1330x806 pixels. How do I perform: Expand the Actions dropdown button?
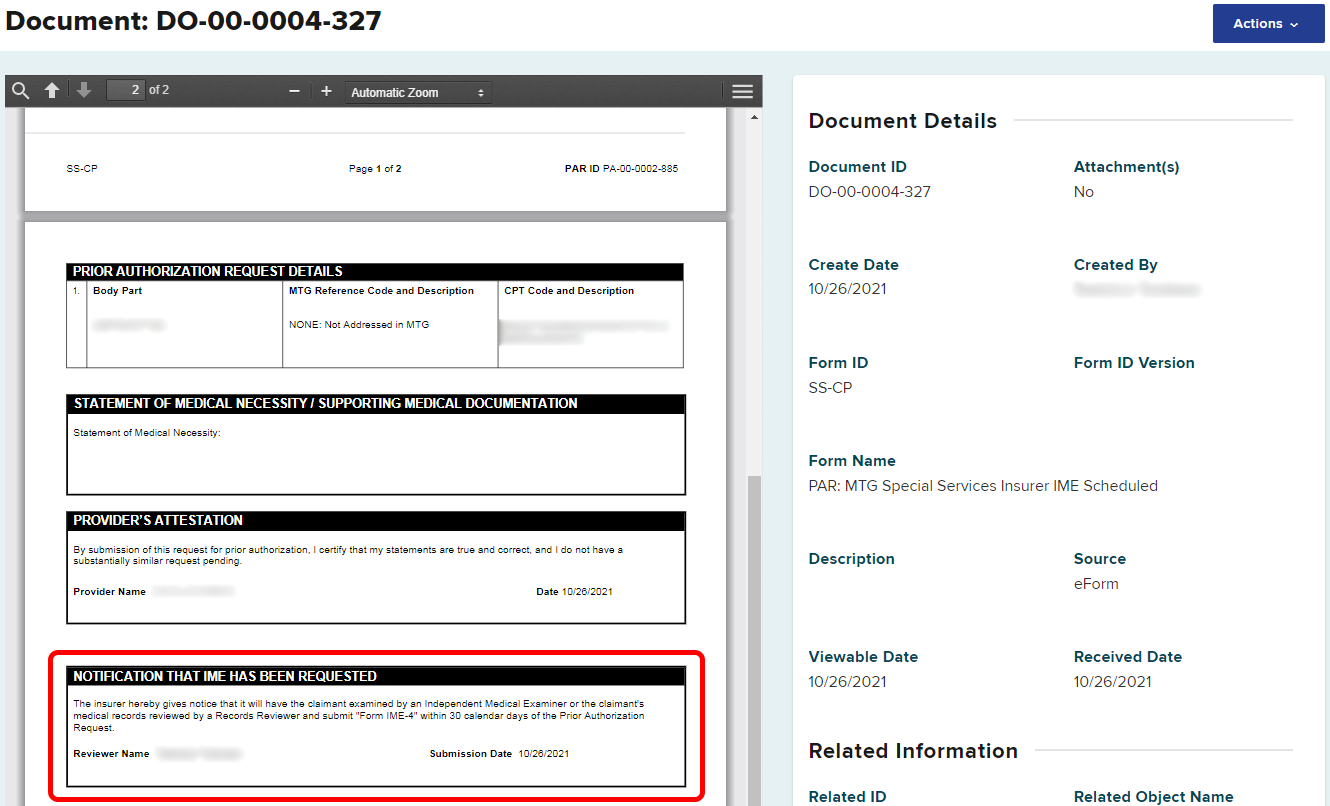[1267, 24]
